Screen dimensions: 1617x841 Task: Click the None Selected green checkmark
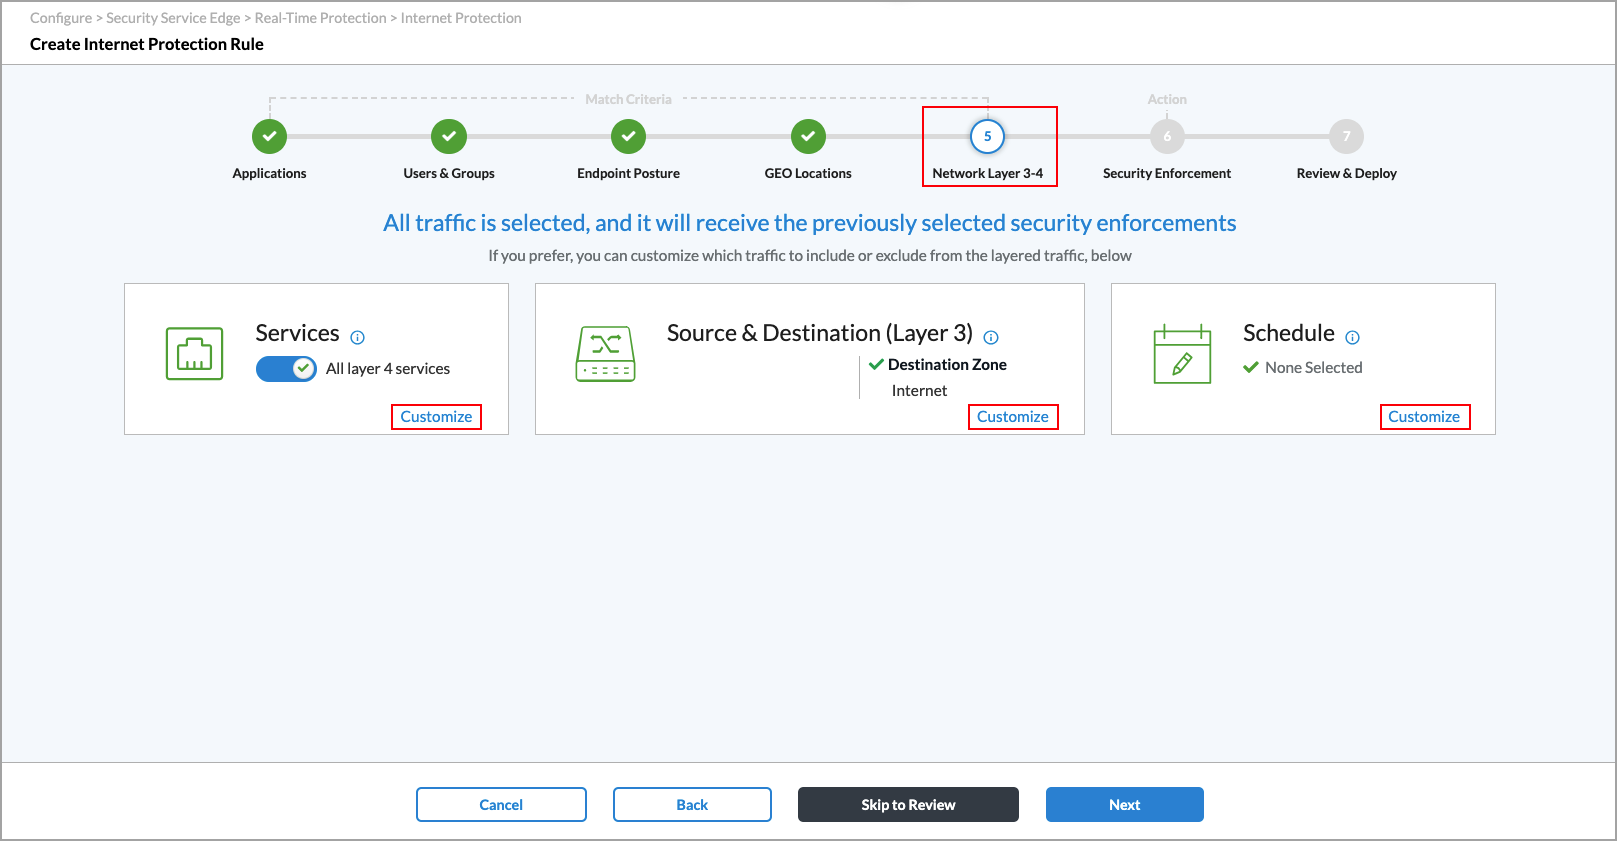click(1250, 367)
